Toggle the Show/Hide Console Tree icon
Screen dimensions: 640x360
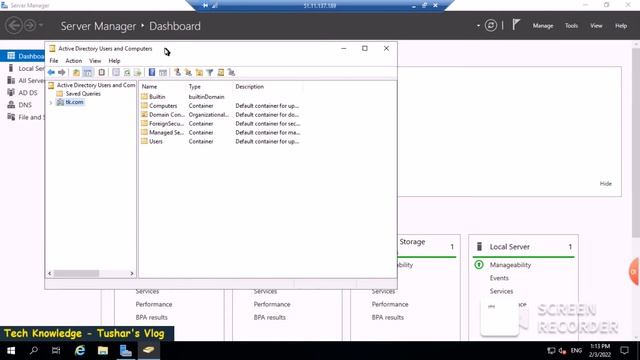[88, 73]
